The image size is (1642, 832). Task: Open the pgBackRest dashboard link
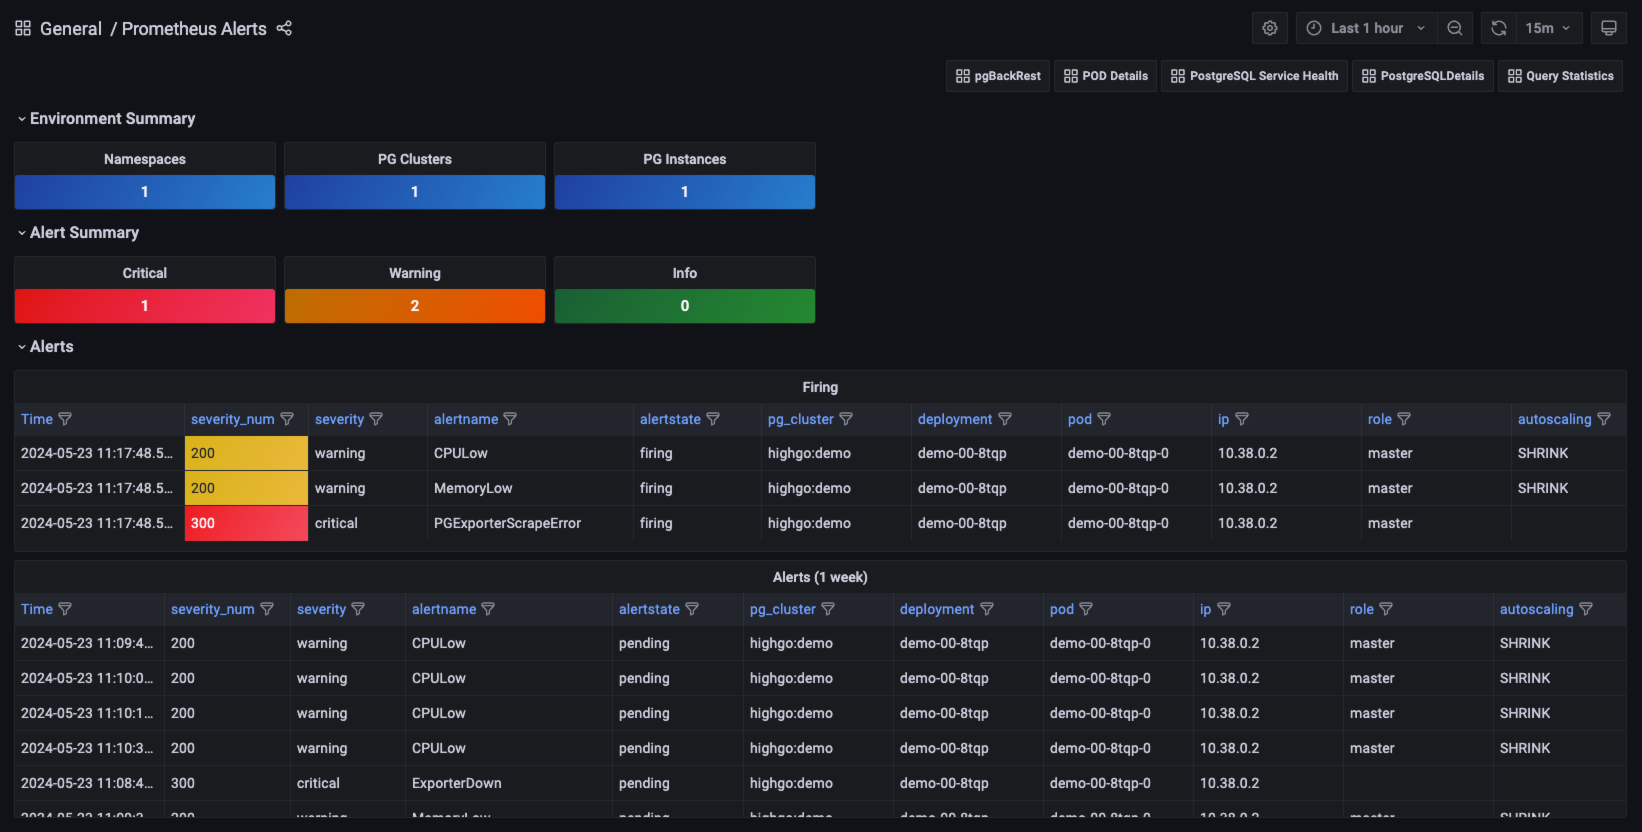click(x=998, y=76)
